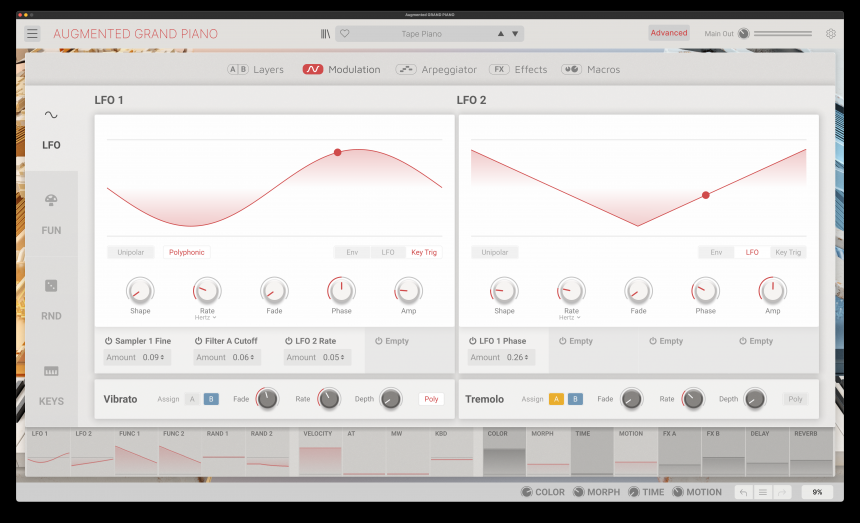Adjust LFO 1 Phase amount 0.26 stepper
Screen dimensions: 860x523
click(x=517, y=357)
